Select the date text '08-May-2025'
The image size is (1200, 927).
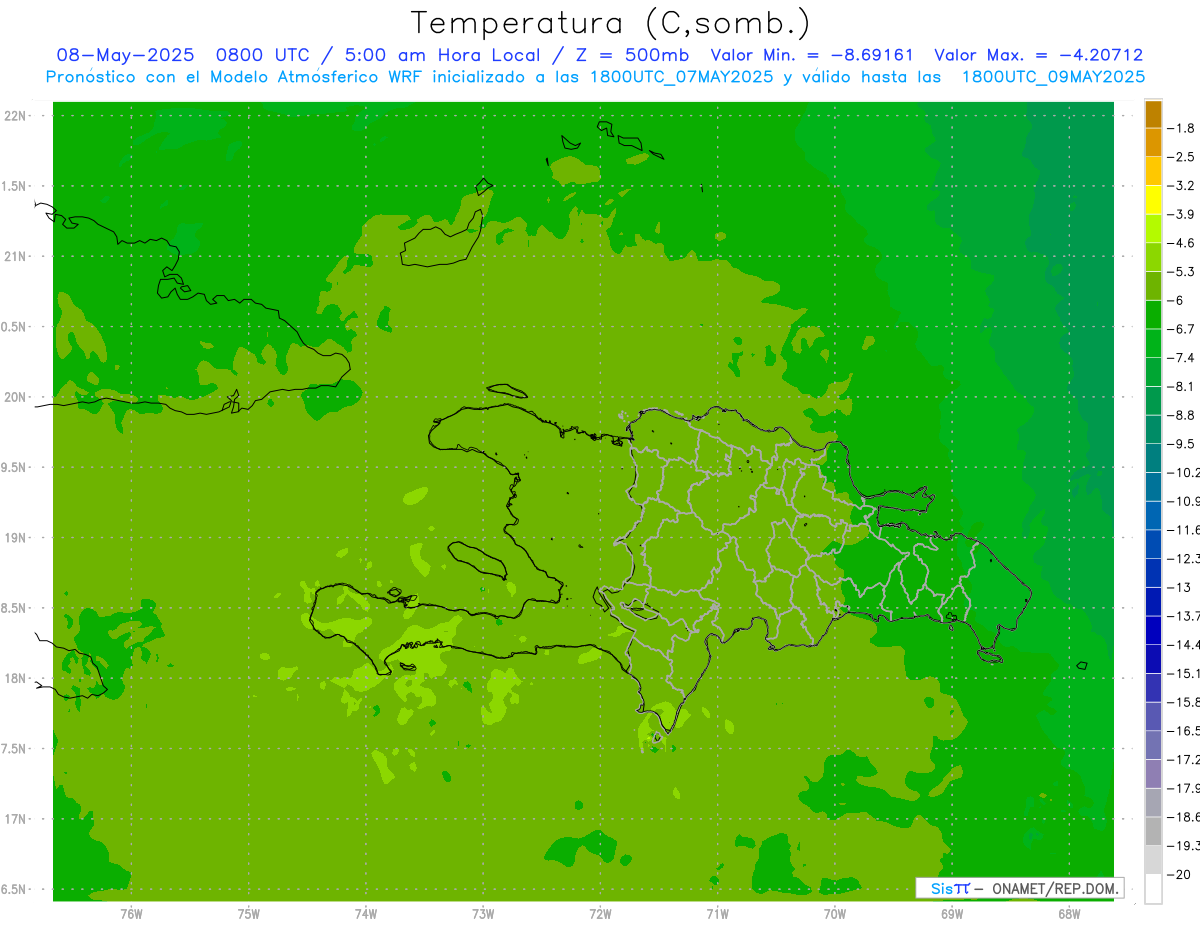(x=124, y=55)
